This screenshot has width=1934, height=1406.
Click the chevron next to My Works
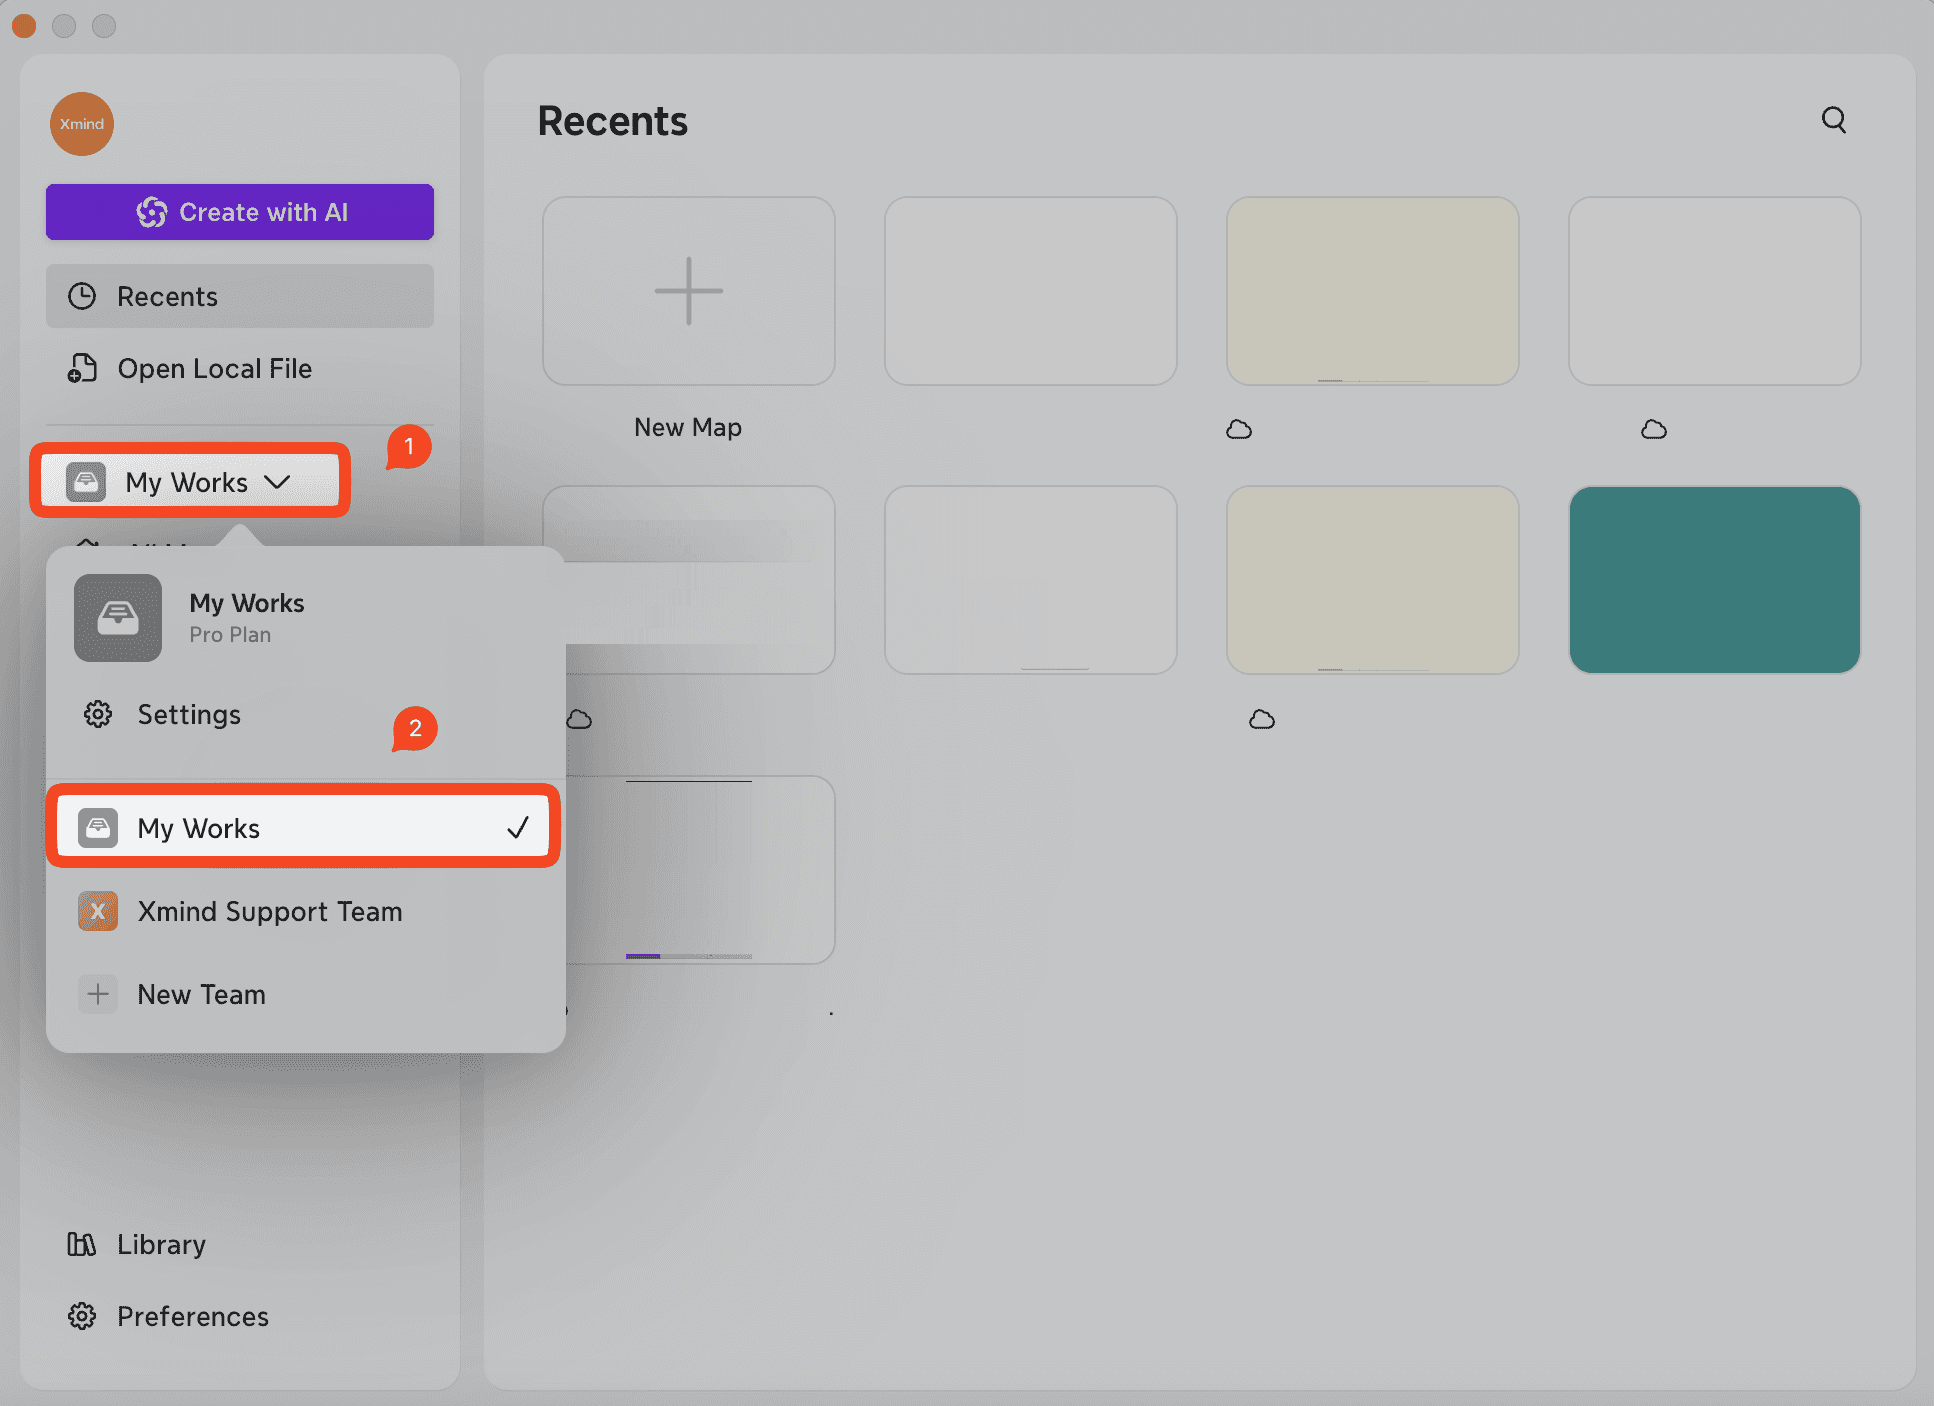[x=277, y=482]
